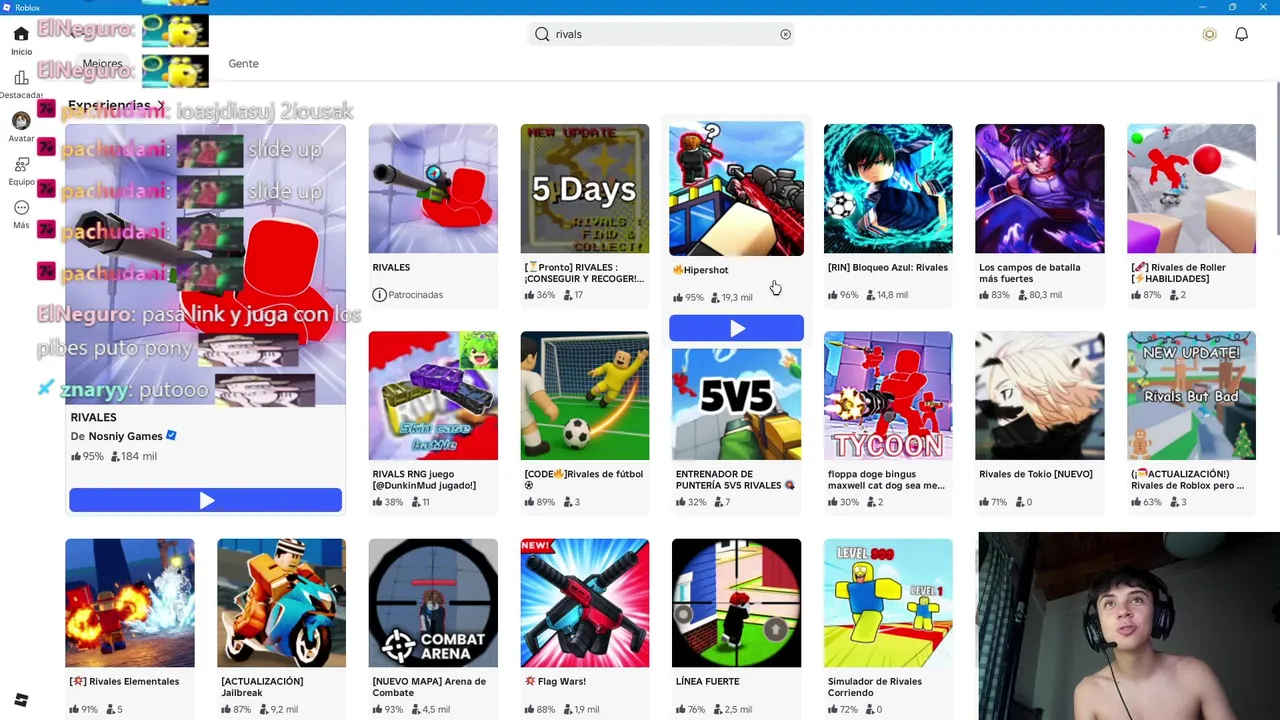
Task: Click the Roblox Studio logo at bottom-left
Action: pos(21,700)
